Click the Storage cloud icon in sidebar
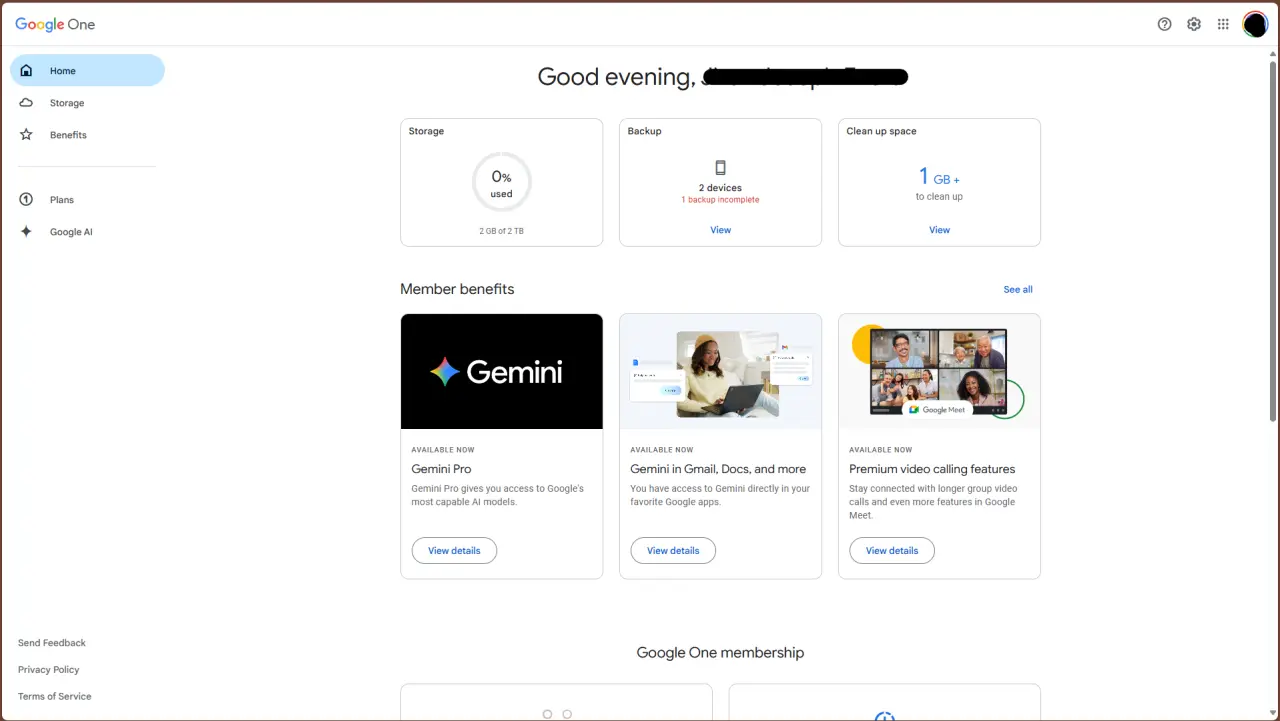This screenshot has height=721, width=1280. coord(26,103)
